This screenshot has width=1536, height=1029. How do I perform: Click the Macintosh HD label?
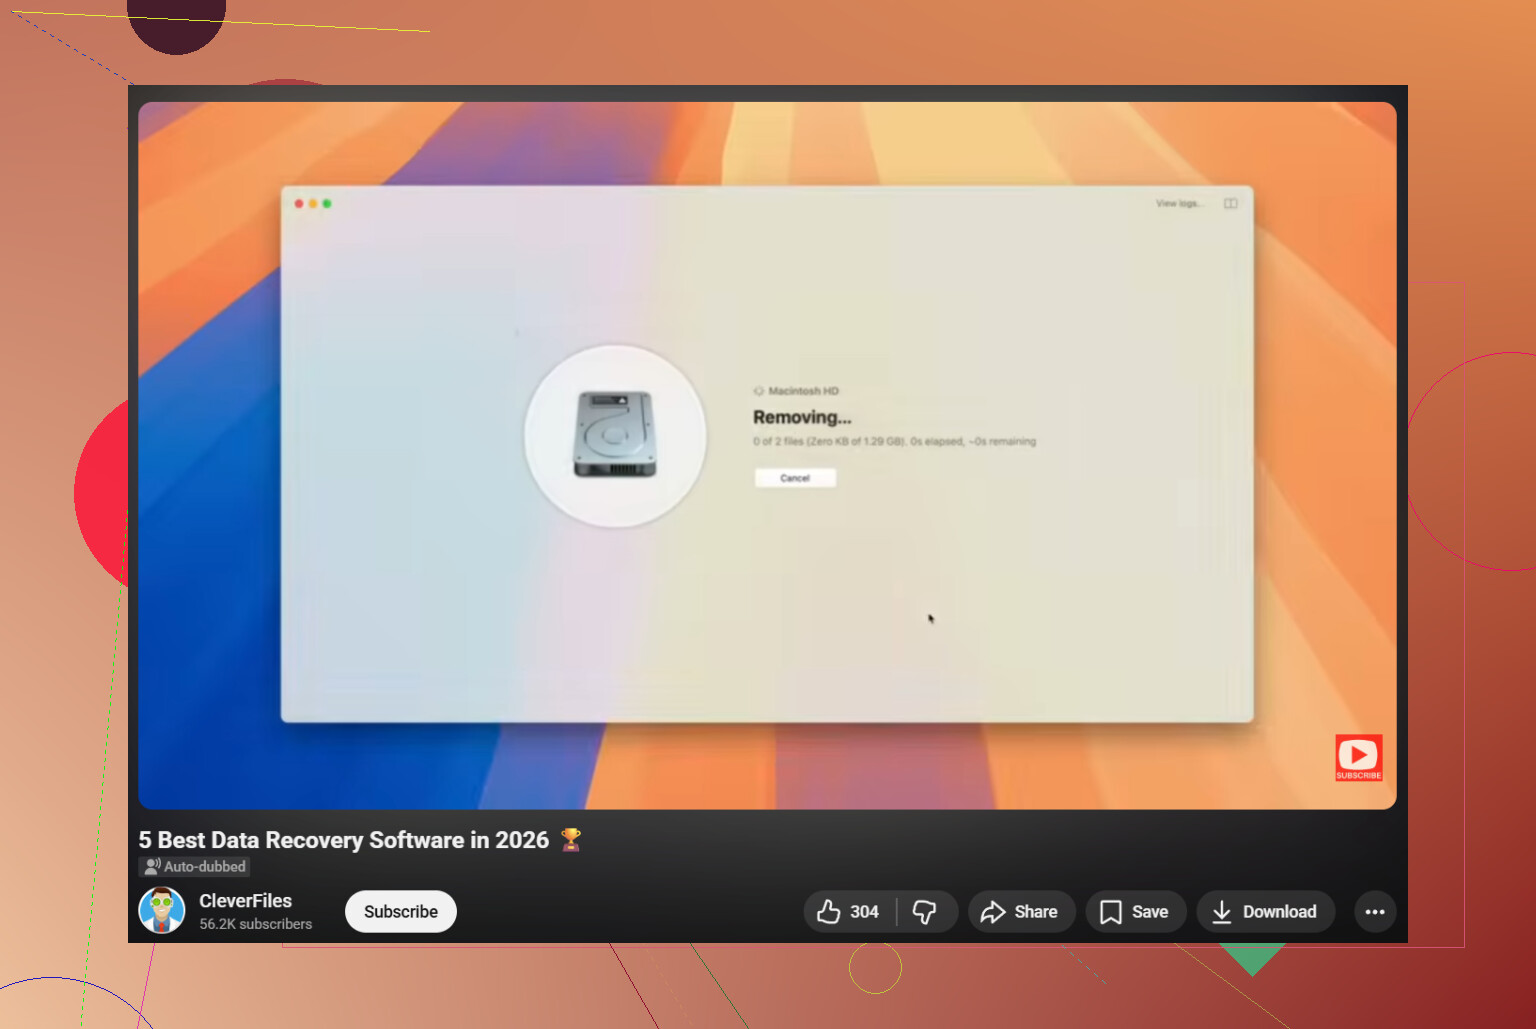[803, 391]
